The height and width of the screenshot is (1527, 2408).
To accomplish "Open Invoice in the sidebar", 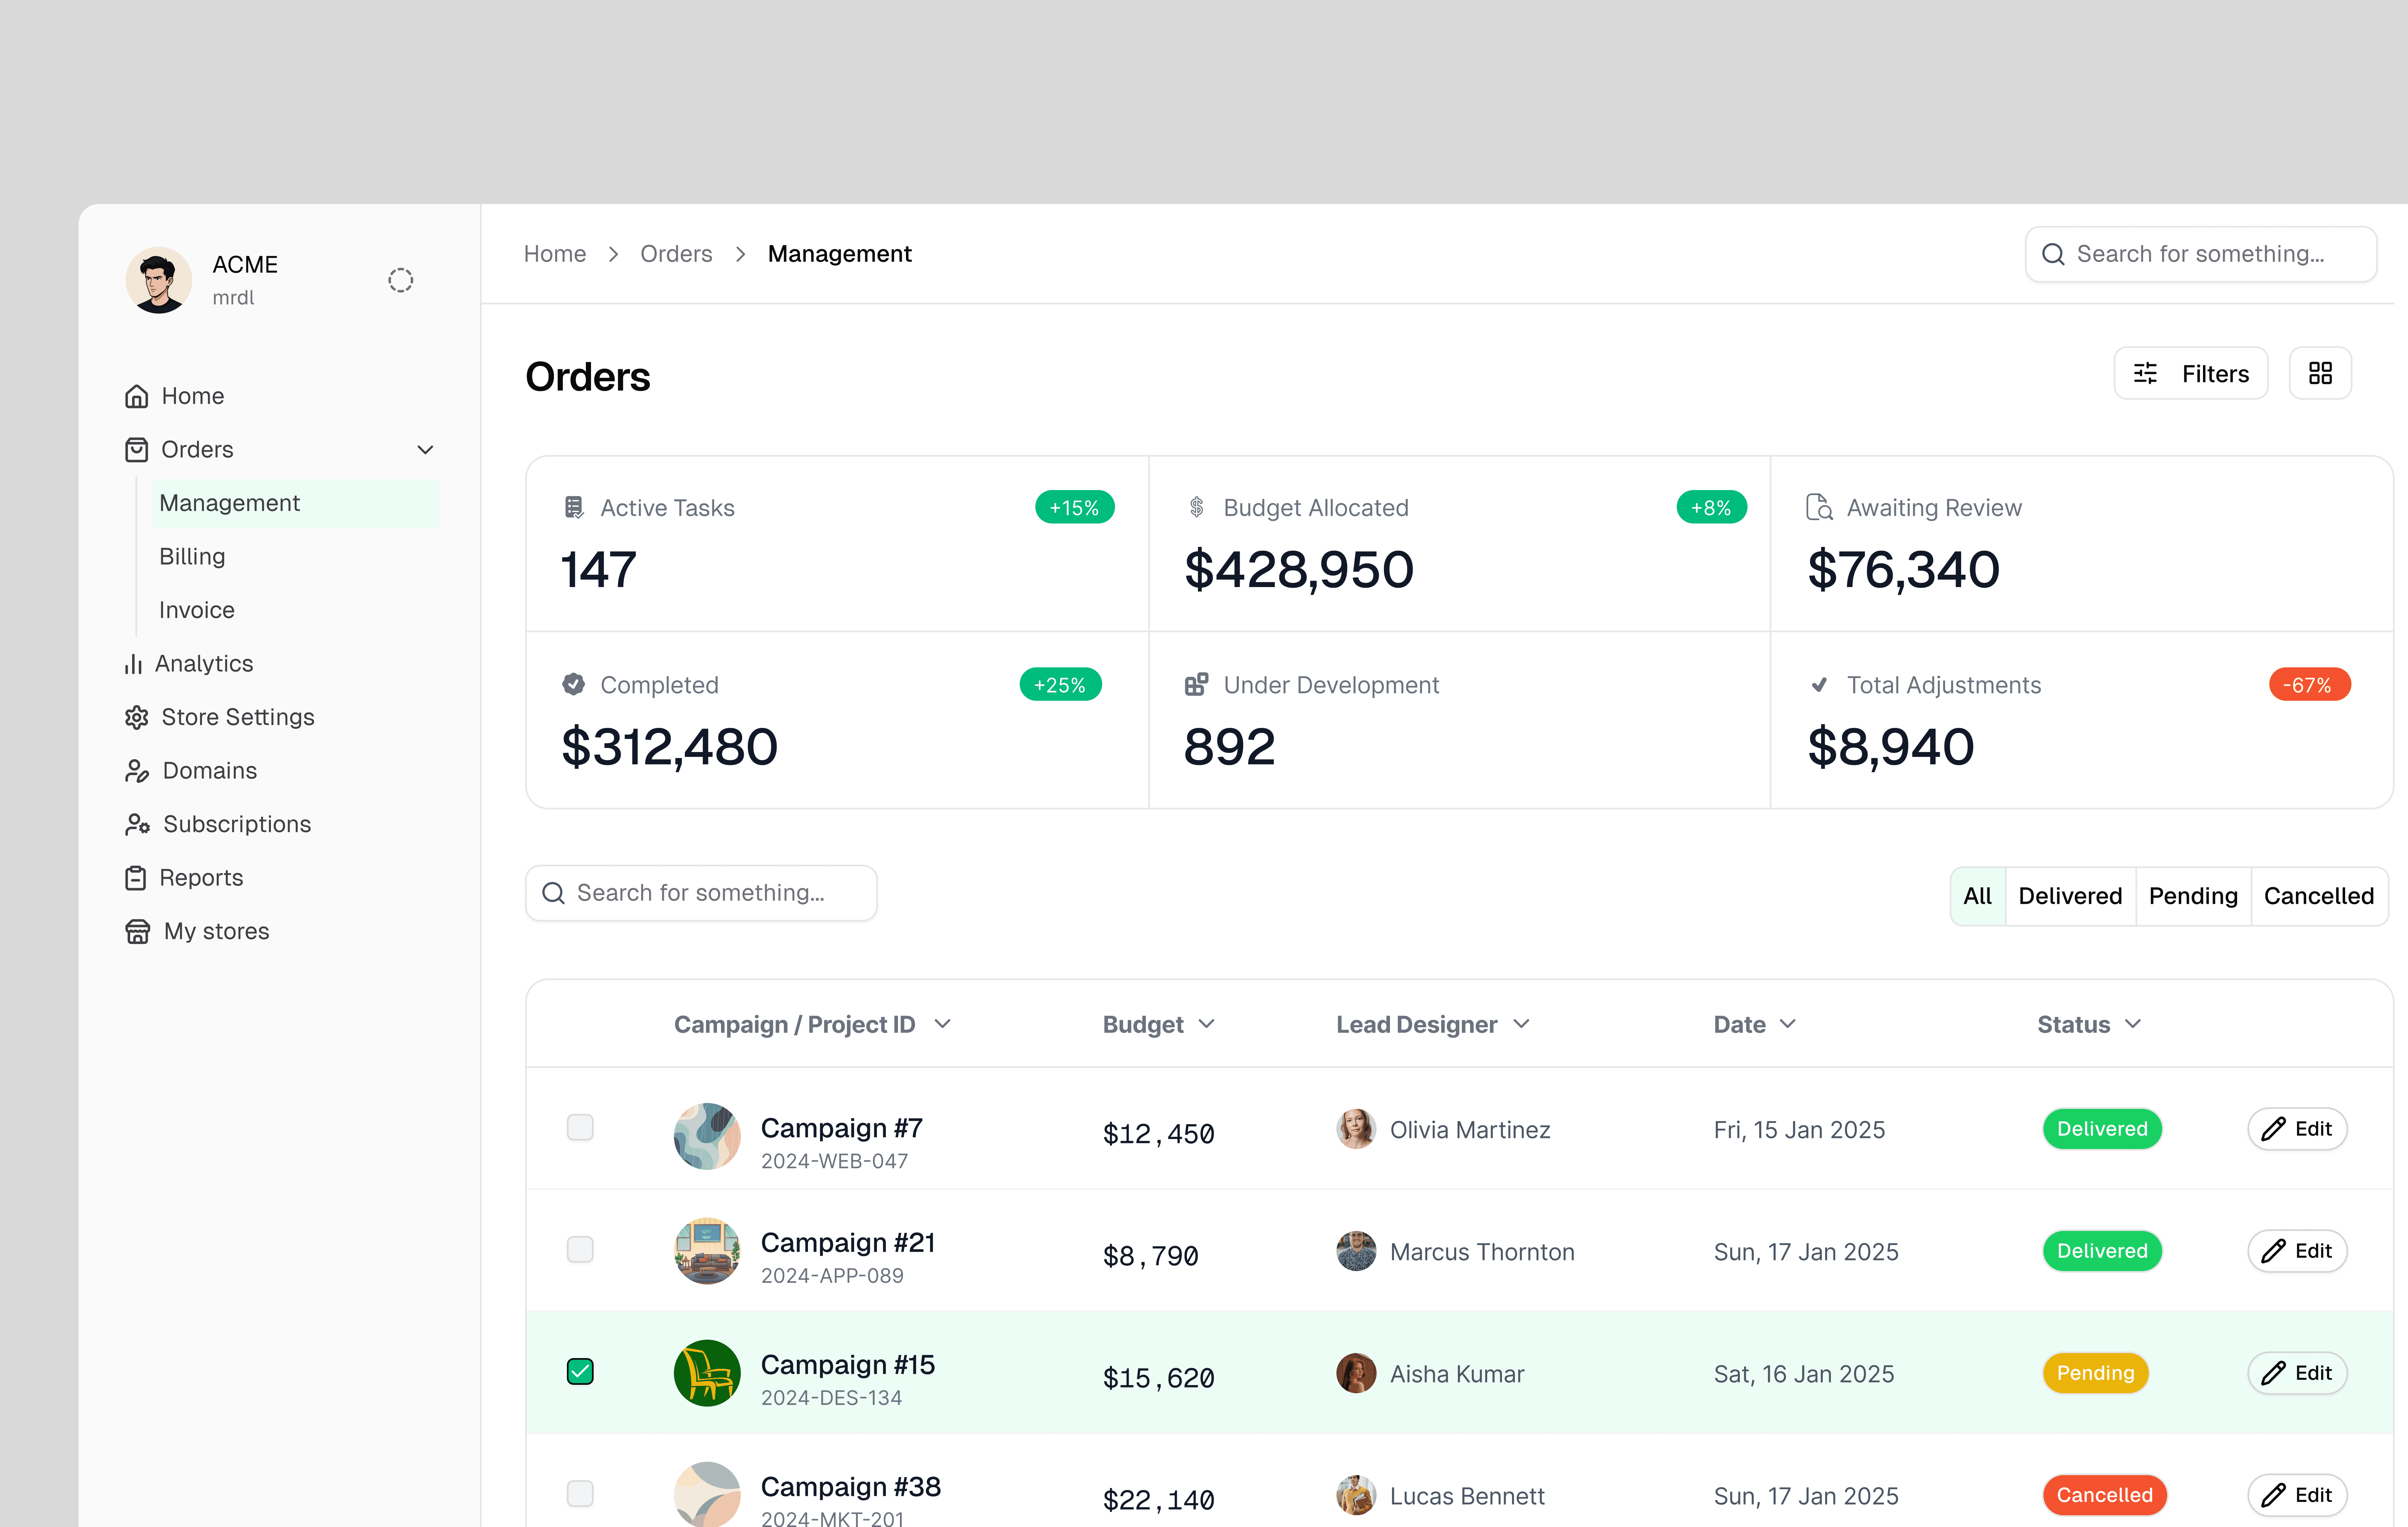I will click(x=197, y=610).
